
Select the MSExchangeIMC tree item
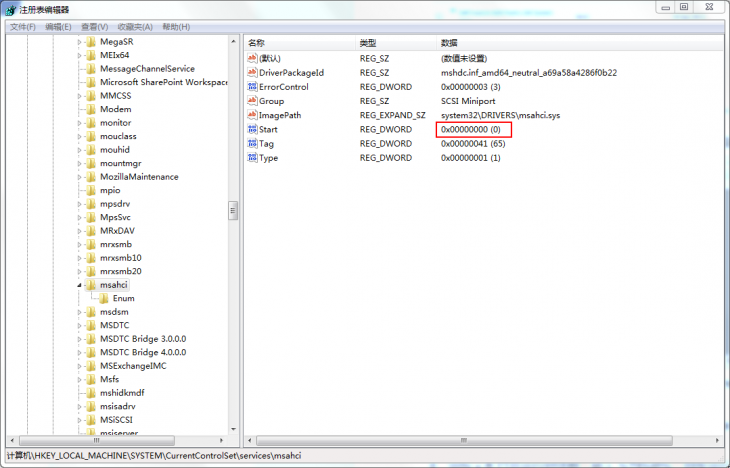click(x=133, y=366)
